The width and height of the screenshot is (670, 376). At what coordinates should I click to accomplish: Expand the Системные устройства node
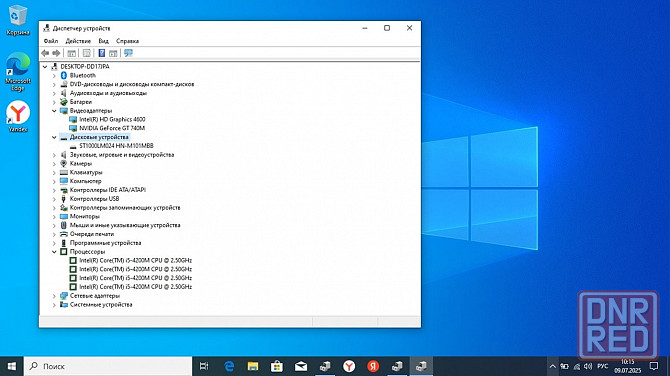tap(54, 305)
